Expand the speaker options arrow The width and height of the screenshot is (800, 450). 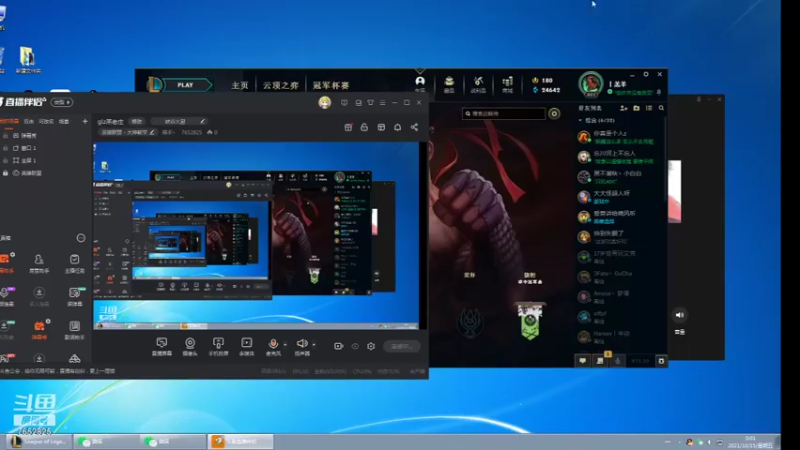coord(314,344)
